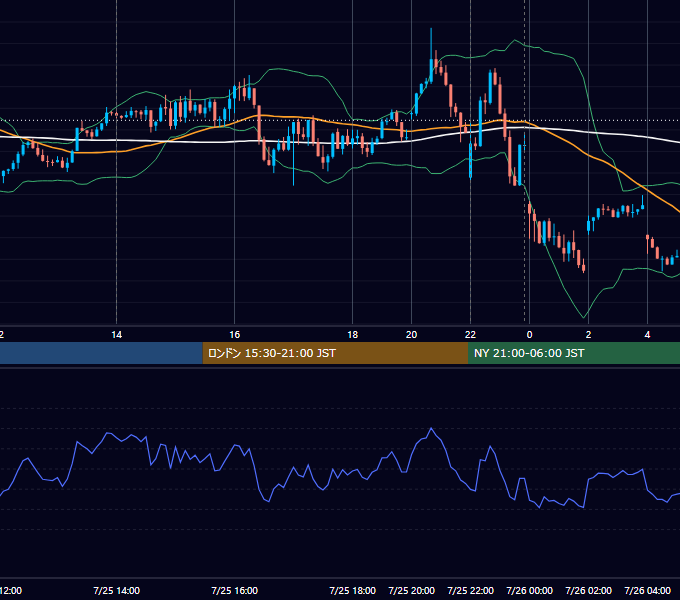This screenshot has height=600, width=680.
Task: Click the lower Bollinger band's lowest point near 2:00
Action: [x=584, y=317]
